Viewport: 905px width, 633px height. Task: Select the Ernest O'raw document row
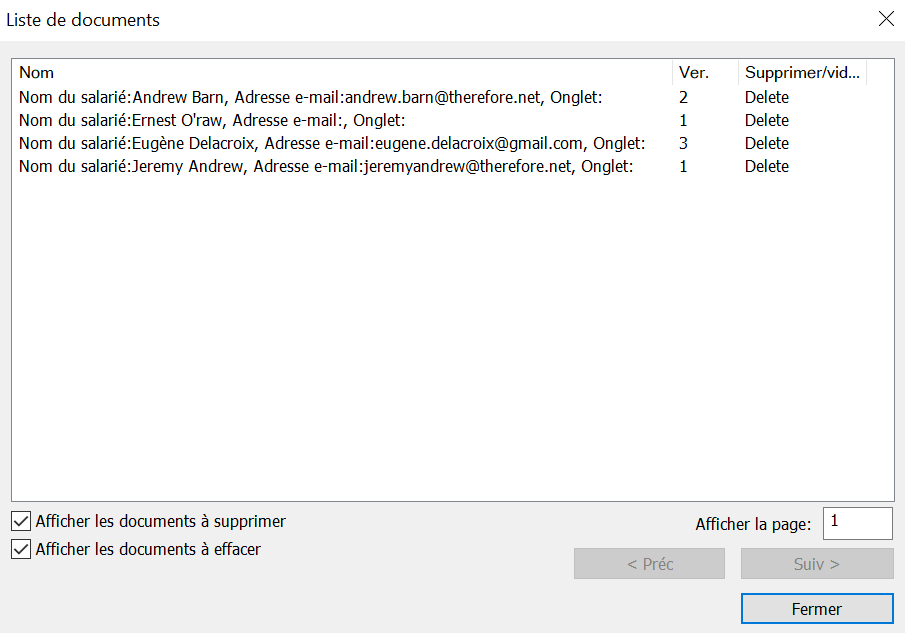click(x=211, y=121)
